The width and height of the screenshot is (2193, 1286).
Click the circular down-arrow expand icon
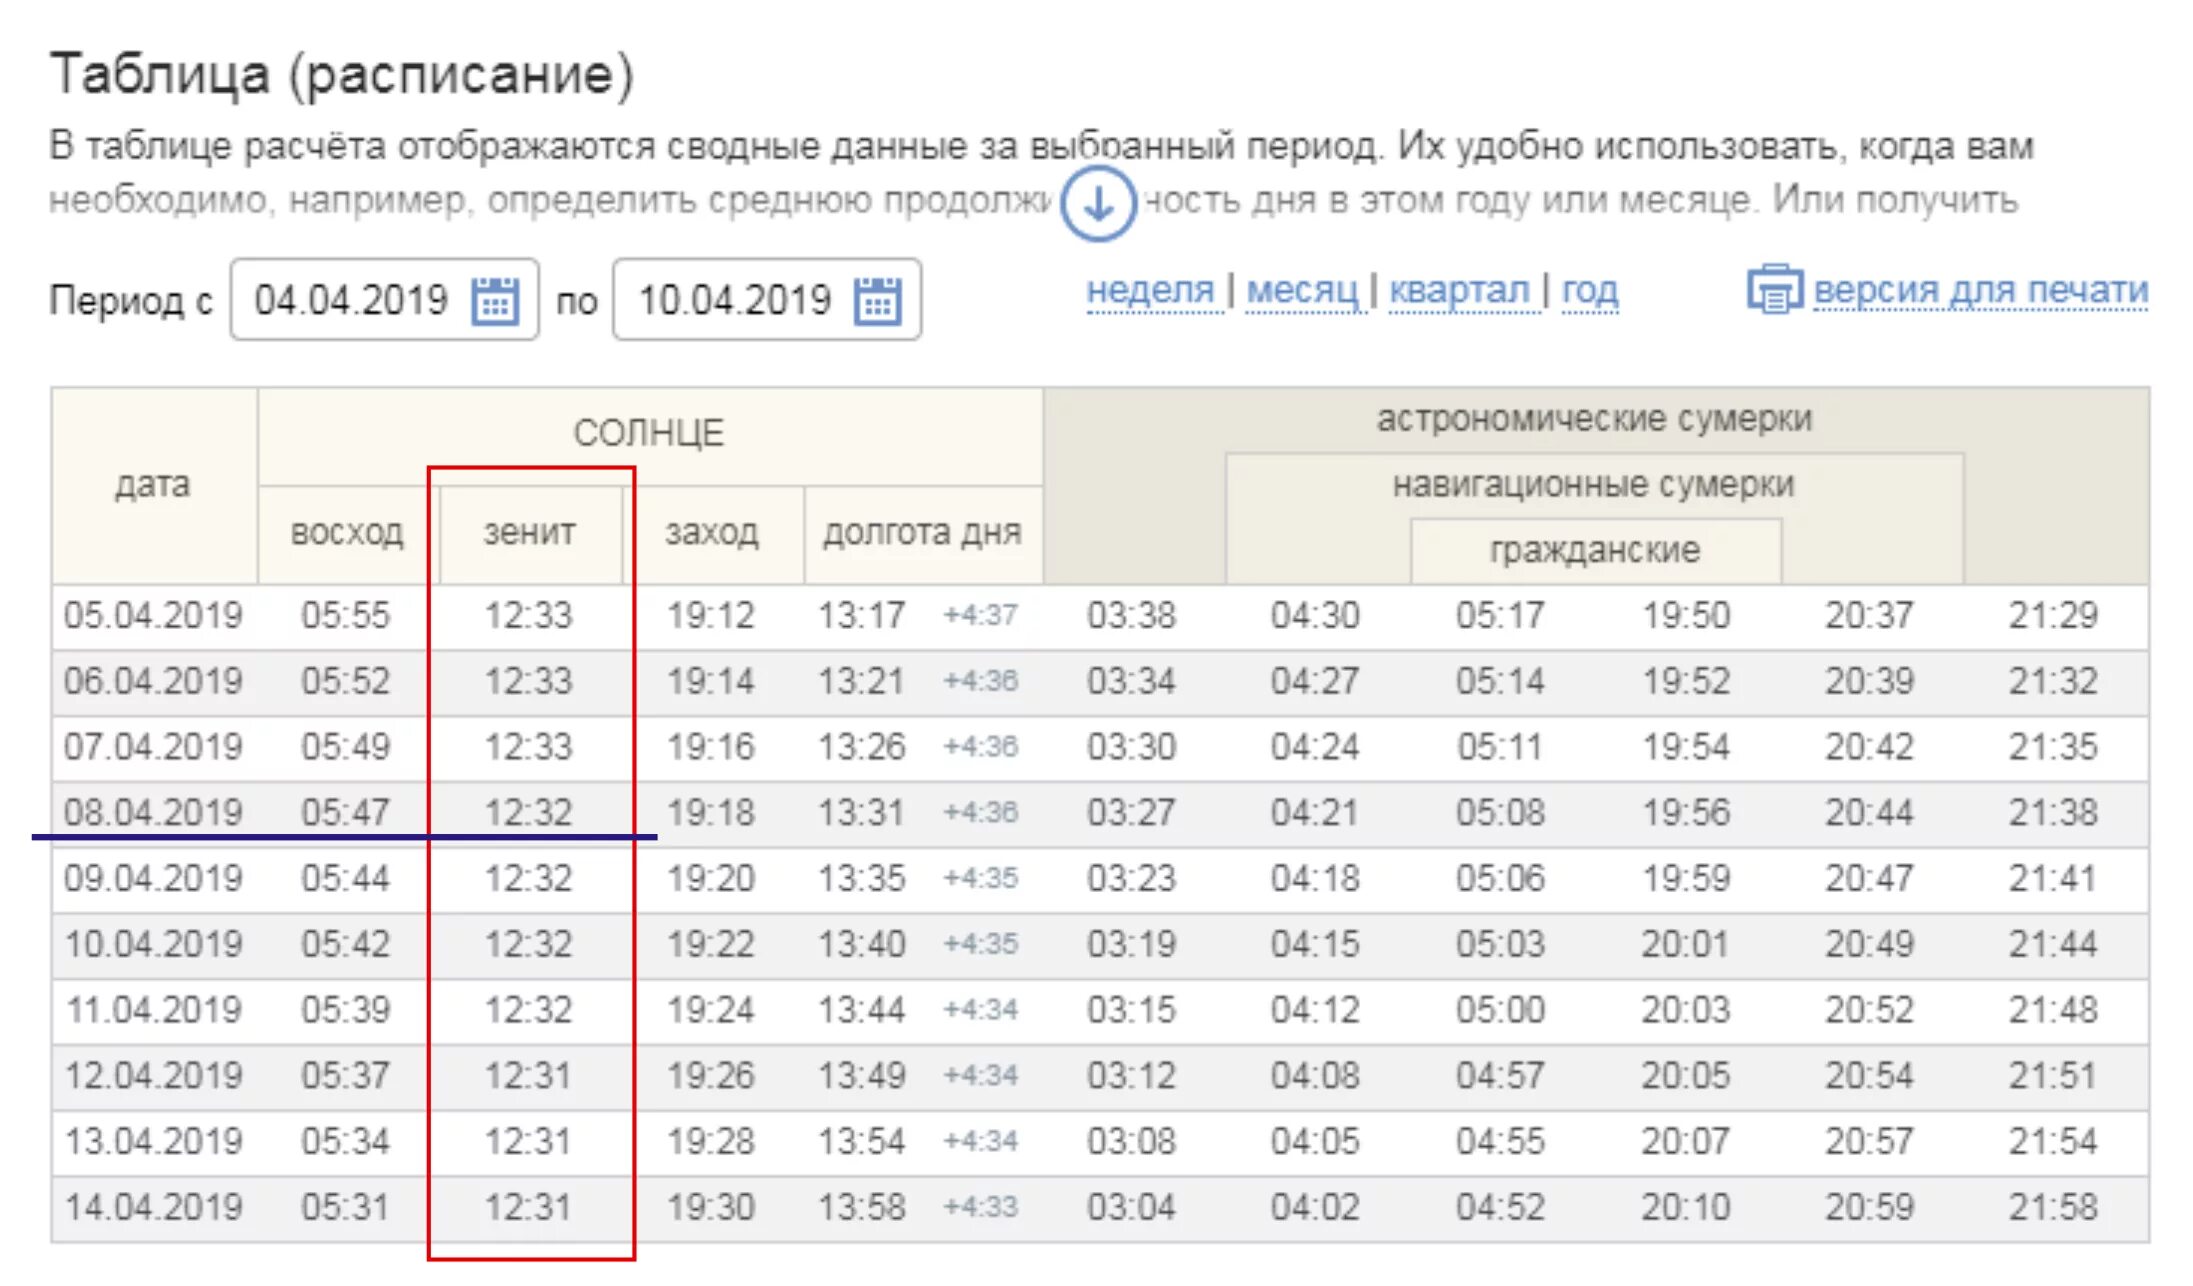click(x=1098, y=204)
